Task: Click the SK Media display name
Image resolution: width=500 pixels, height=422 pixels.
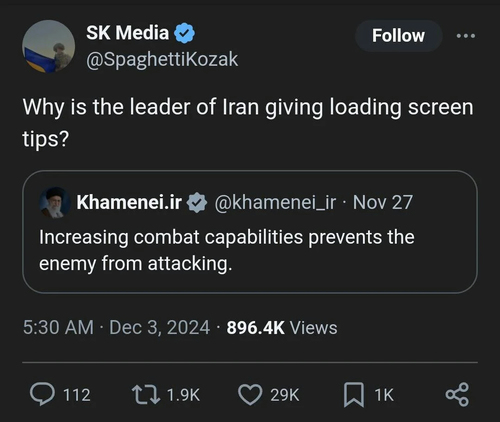Action: pos(128,33)
